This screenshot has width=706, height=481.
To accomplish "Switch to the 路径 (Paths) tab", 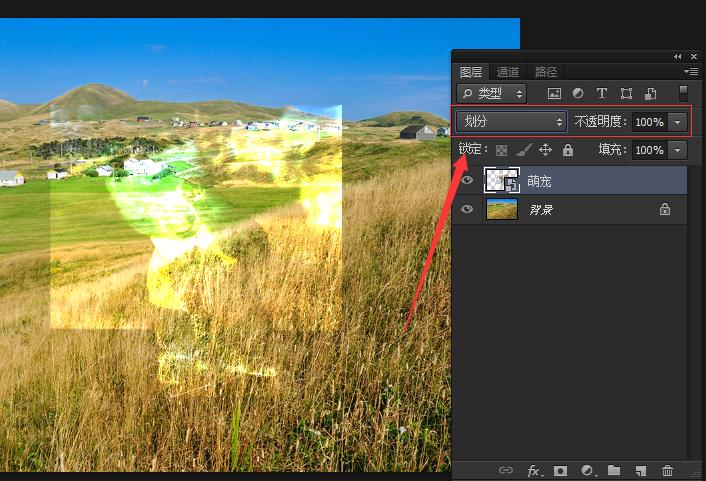I will click(546, 72).
